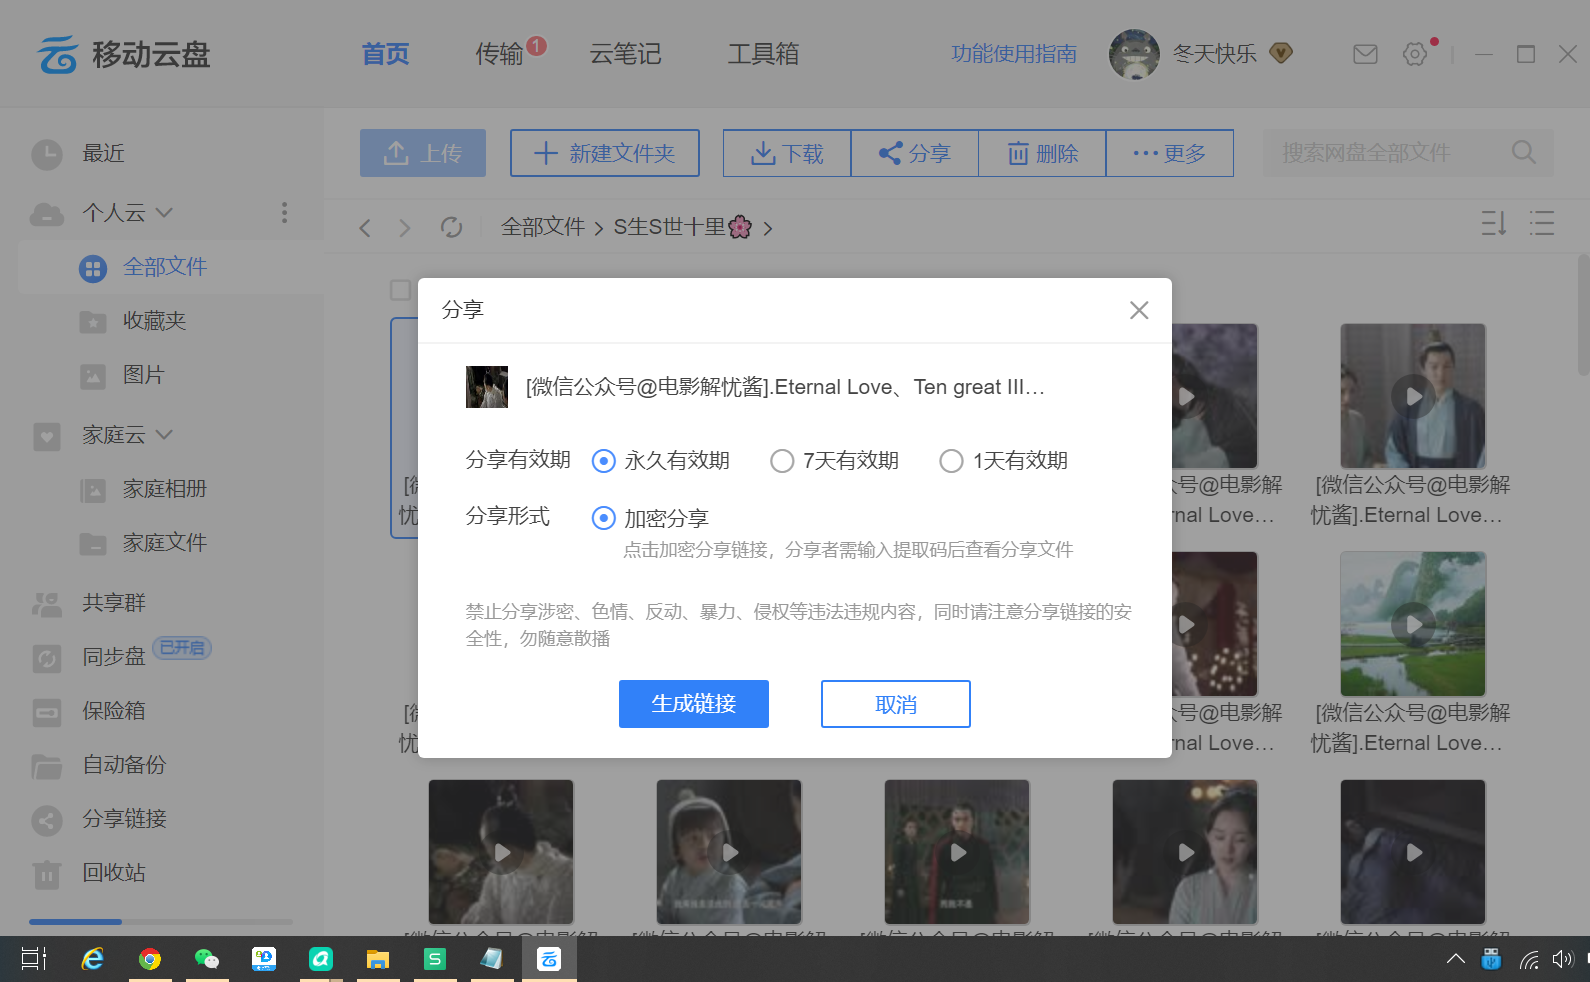Open the mail messages icon

point(1365,54)
